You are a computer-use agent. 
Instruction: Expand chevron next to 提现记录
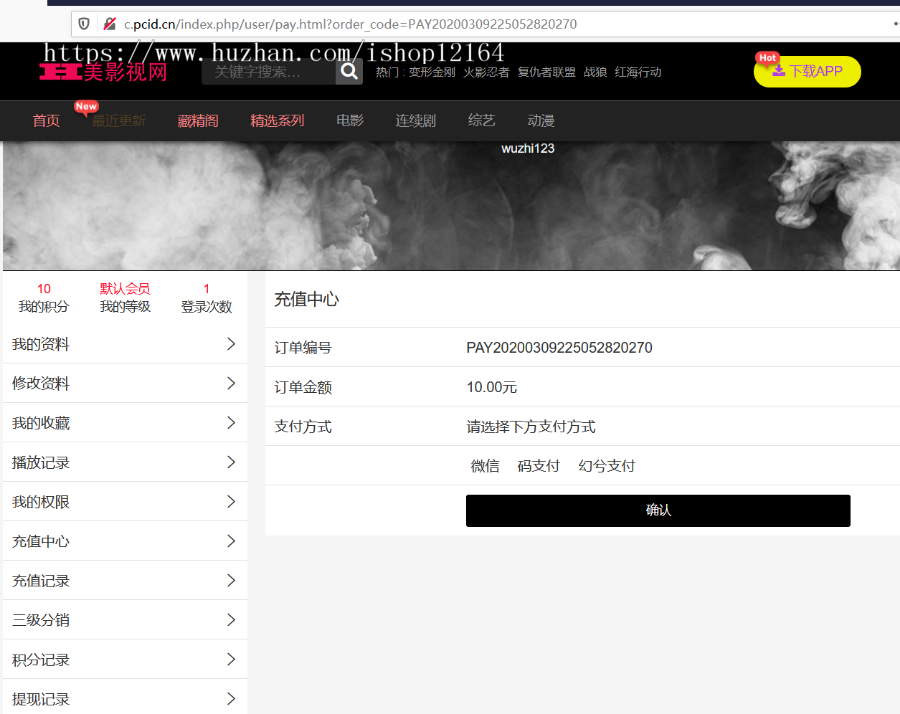tap(231, 699)
